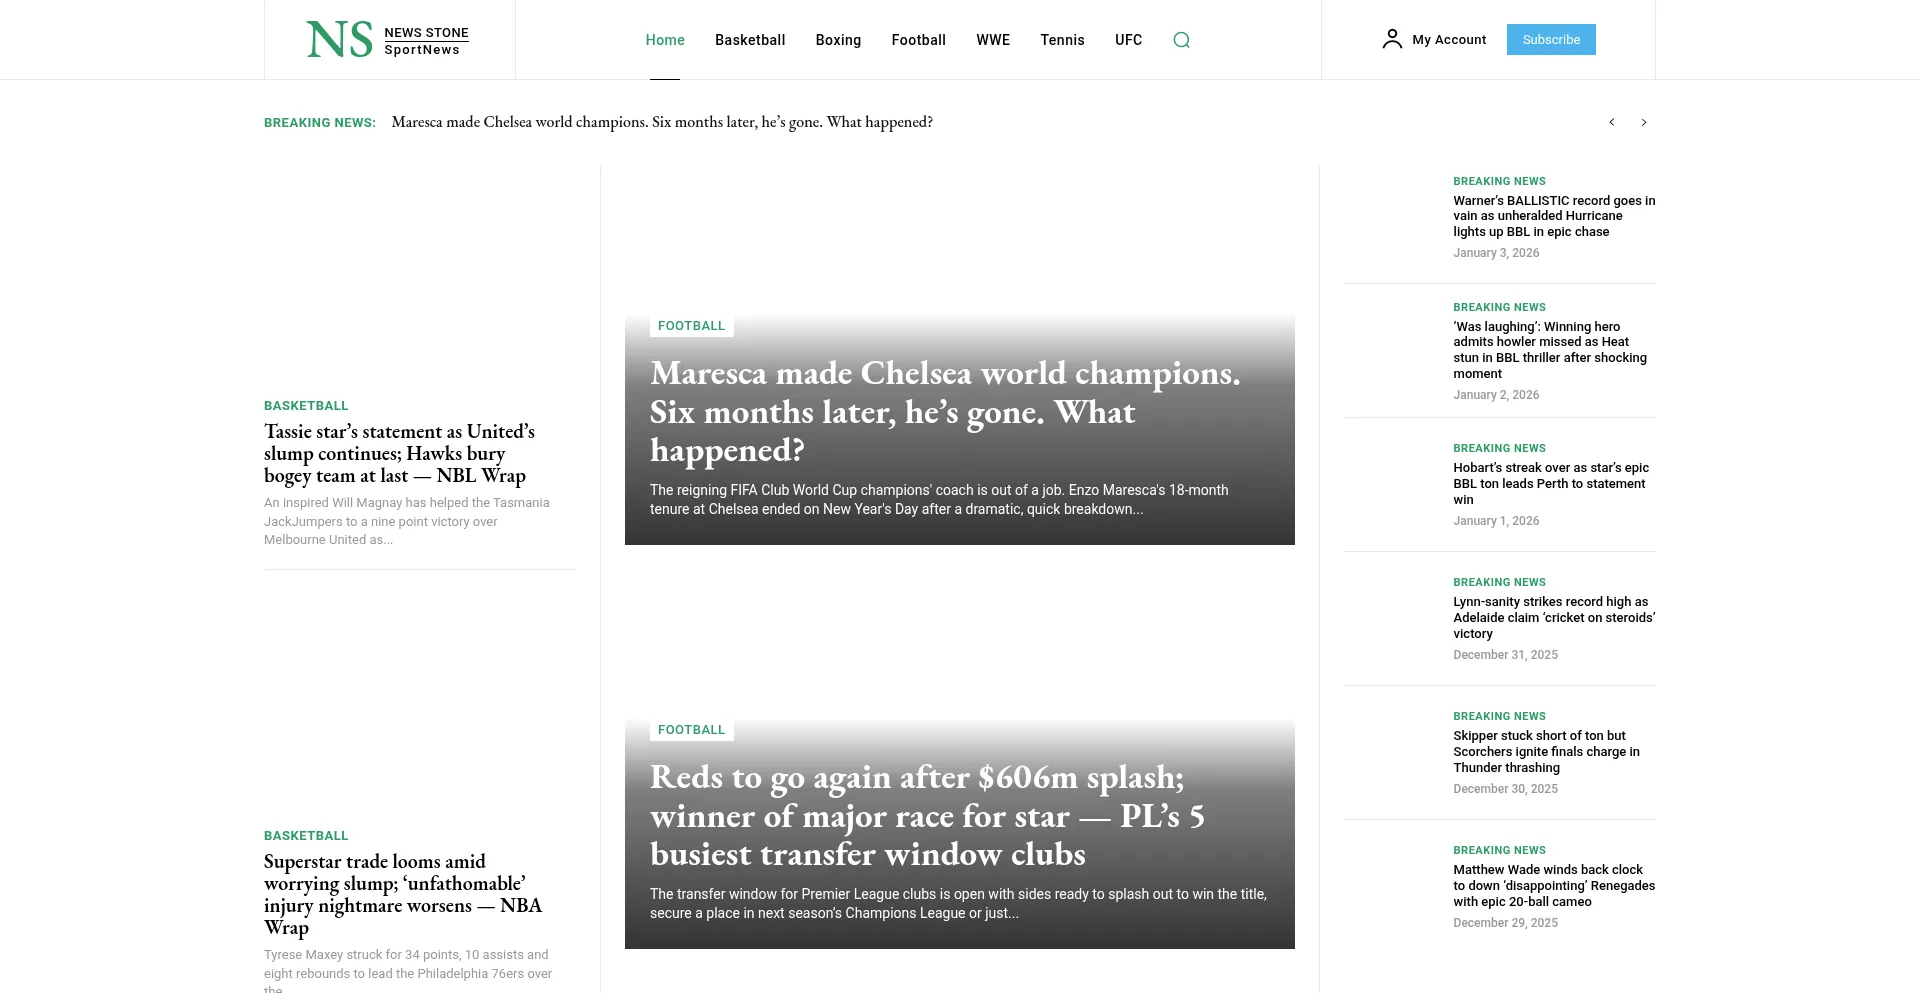Open the UFC section

[1128, 40]
